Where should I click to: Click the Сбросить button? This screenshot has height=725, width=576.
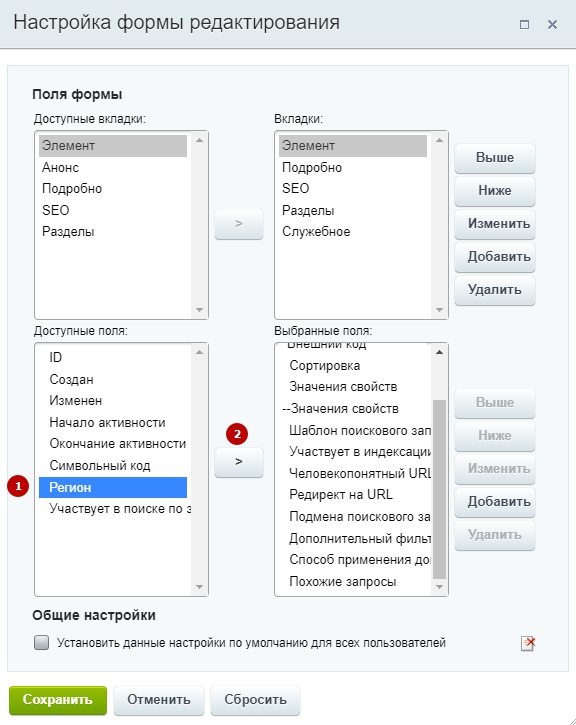[x=255, y=700]
